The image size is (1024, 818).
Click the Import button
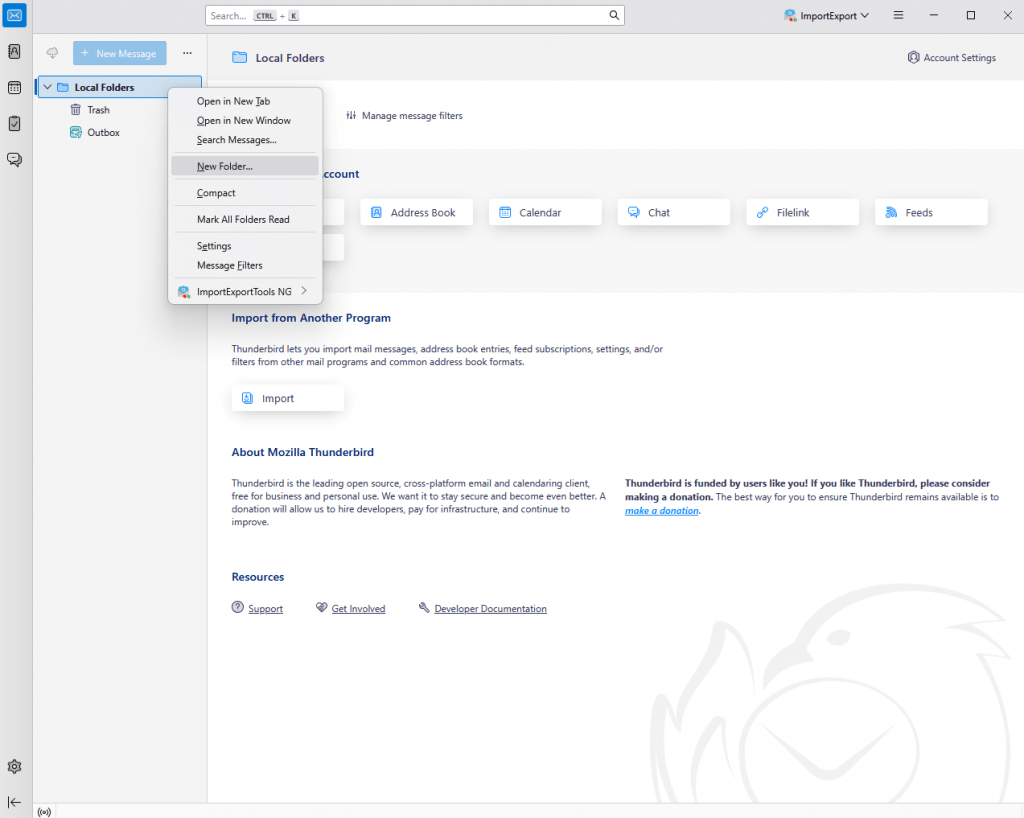point(287,398)
